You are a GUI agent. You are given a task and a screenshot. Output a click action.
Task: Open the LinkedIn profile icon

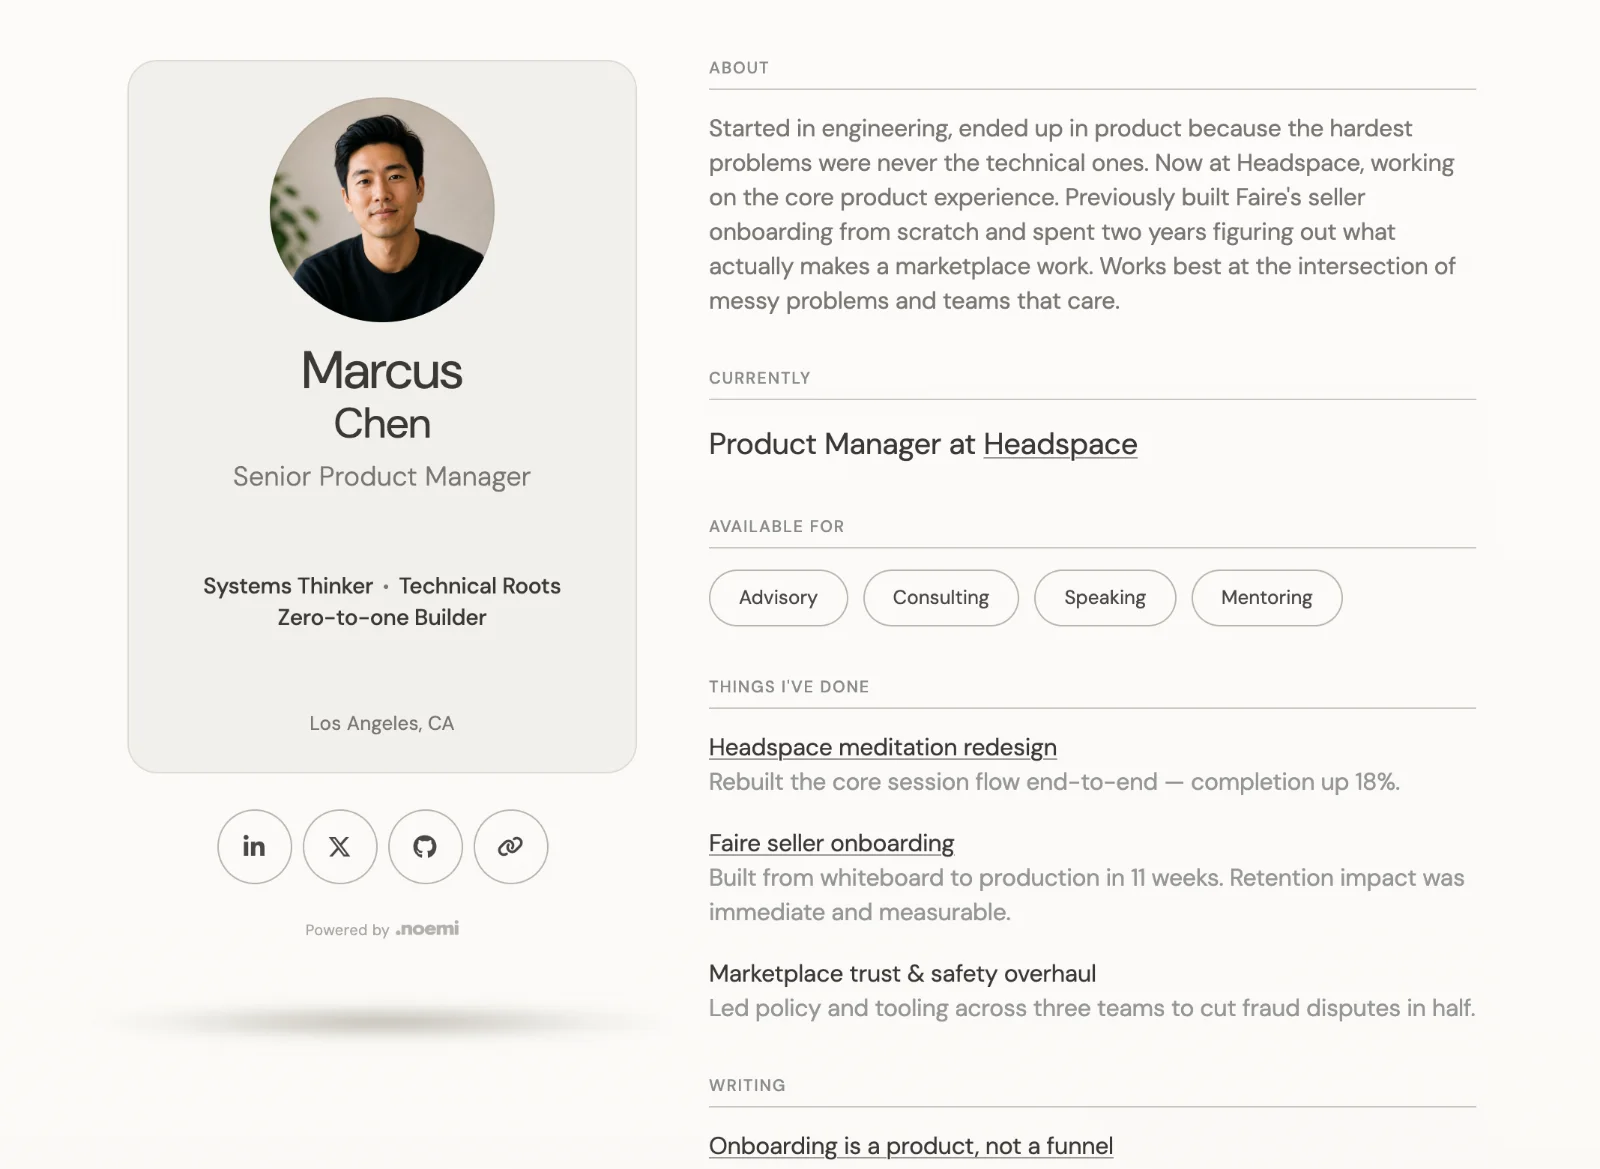coord(254,846)
